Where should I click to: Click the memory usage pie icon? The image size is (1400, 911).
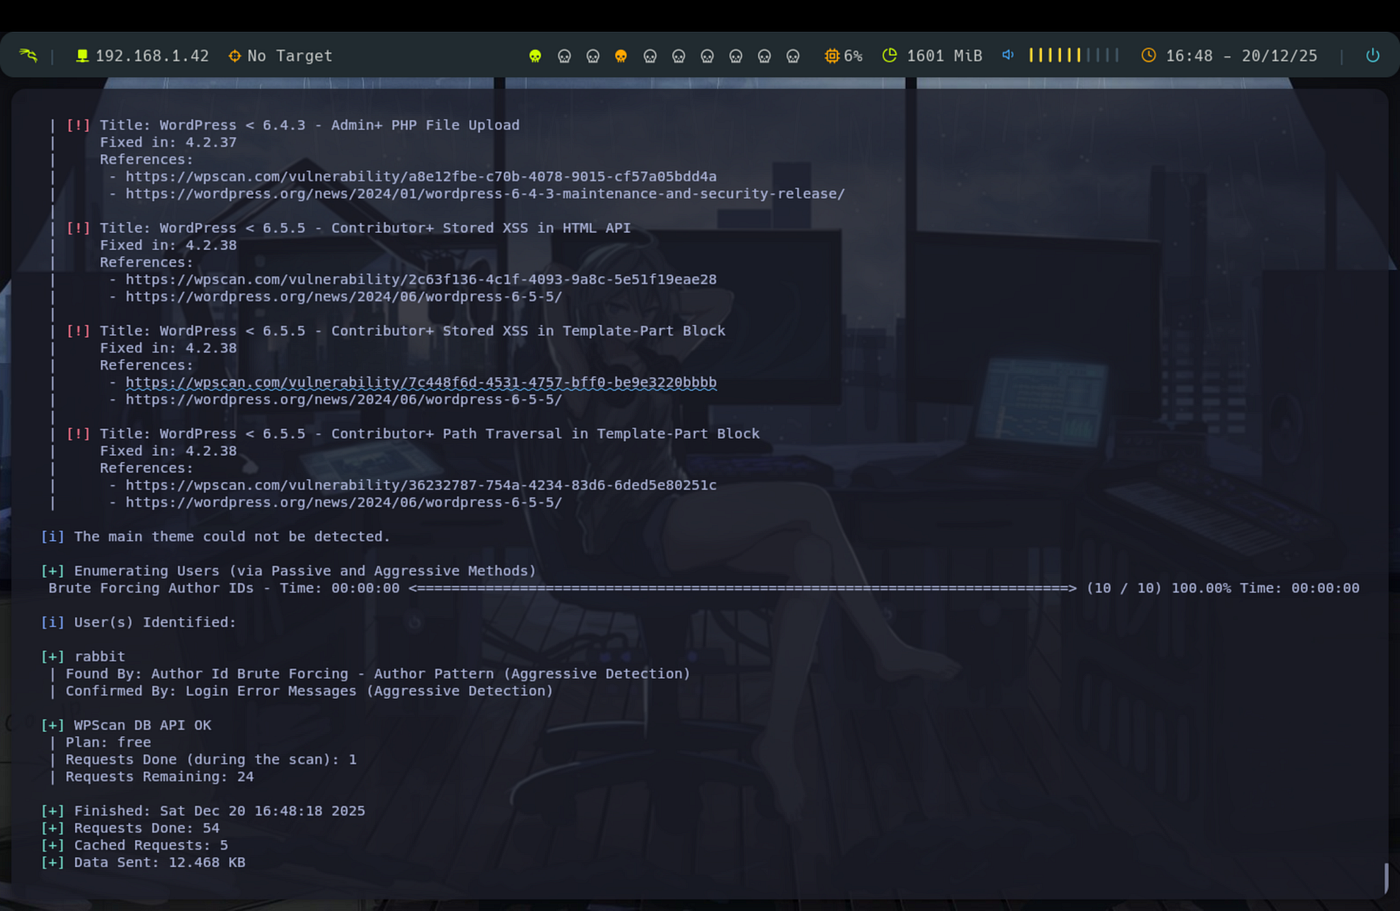pos(890,56)
